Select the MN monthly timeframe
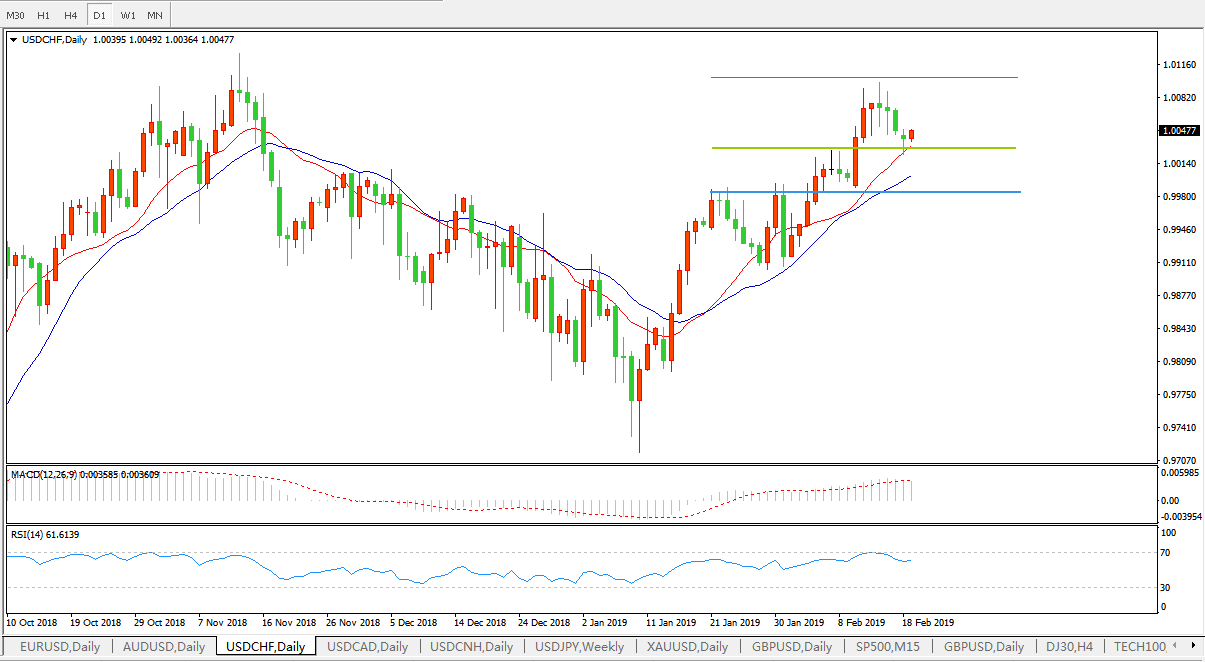This screenshot has width=1205, height=662. (x=155, y=15)
